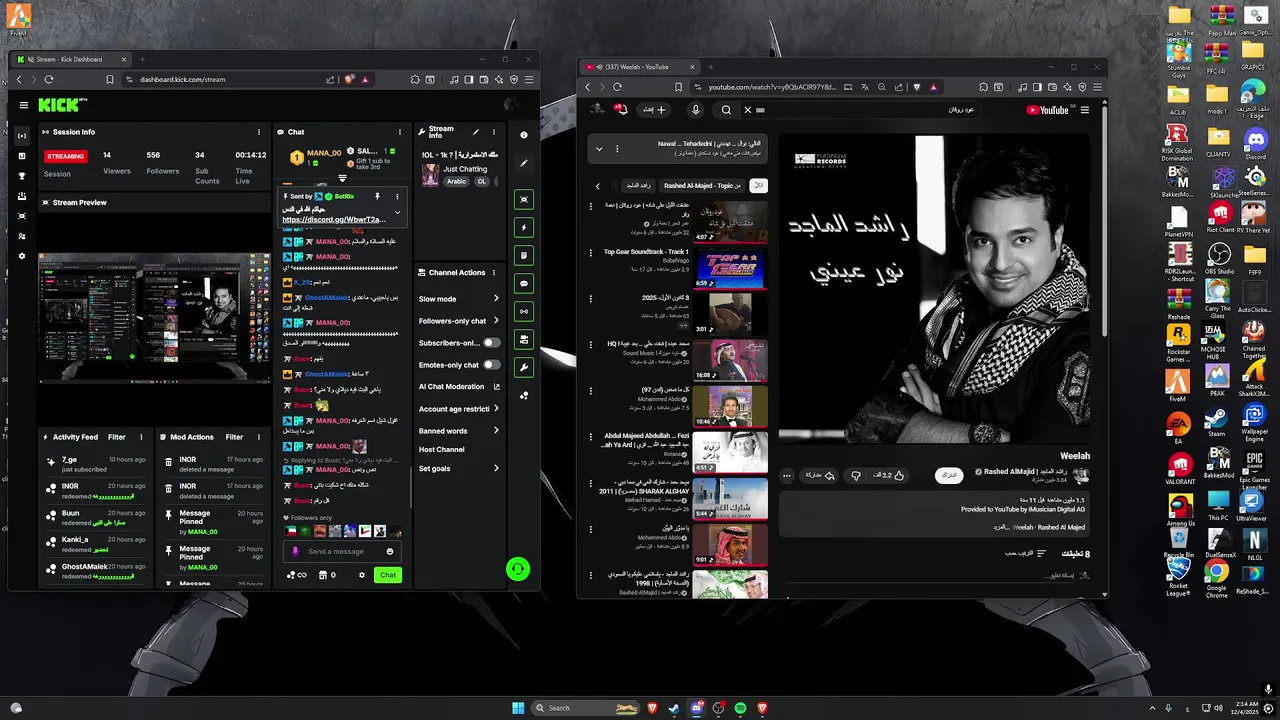Open the Kick hamburger menu
The width and height of the screenshot is (1280, 720).
point(24,105)
